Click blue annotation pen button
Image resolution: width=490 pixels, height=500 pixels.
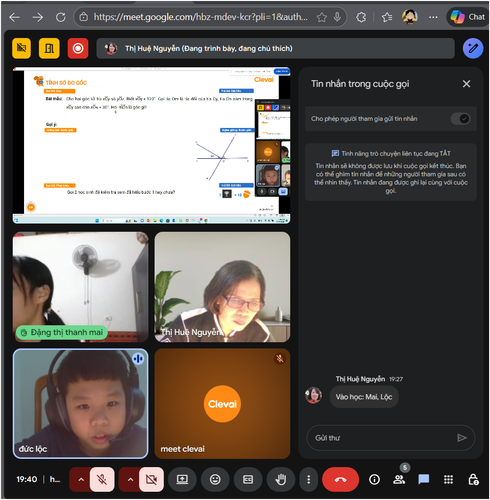tap(473, 48)
